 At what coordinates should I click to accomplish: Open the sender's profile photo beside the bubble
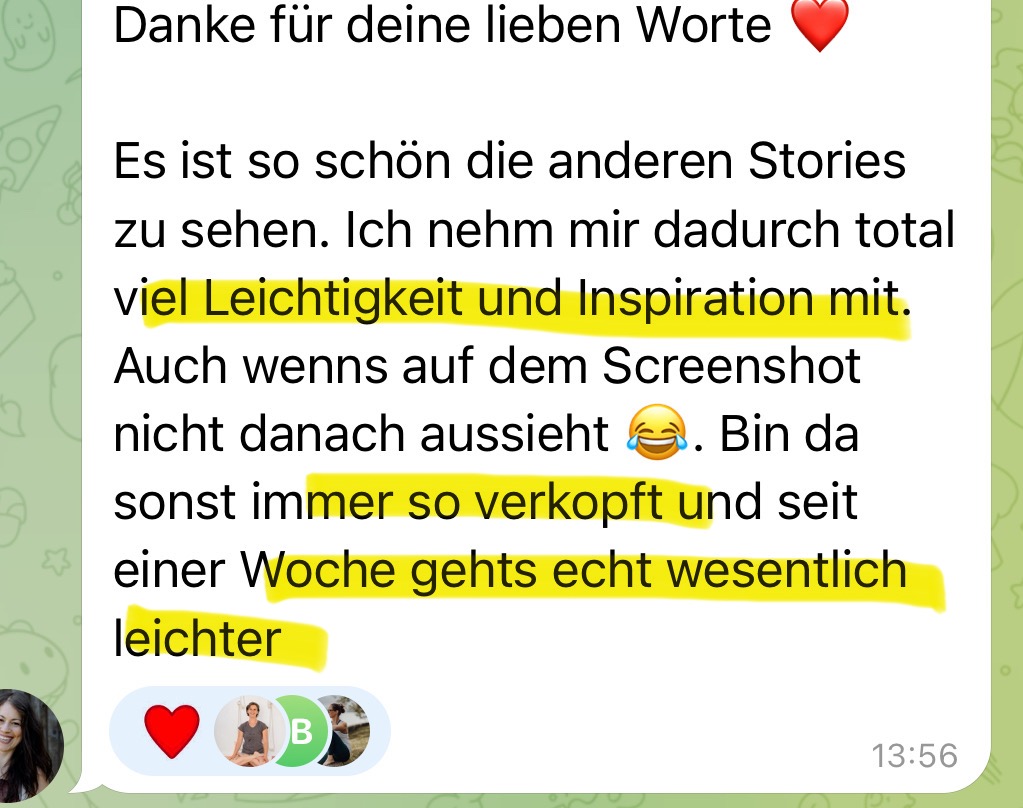(x=29, y=745)
